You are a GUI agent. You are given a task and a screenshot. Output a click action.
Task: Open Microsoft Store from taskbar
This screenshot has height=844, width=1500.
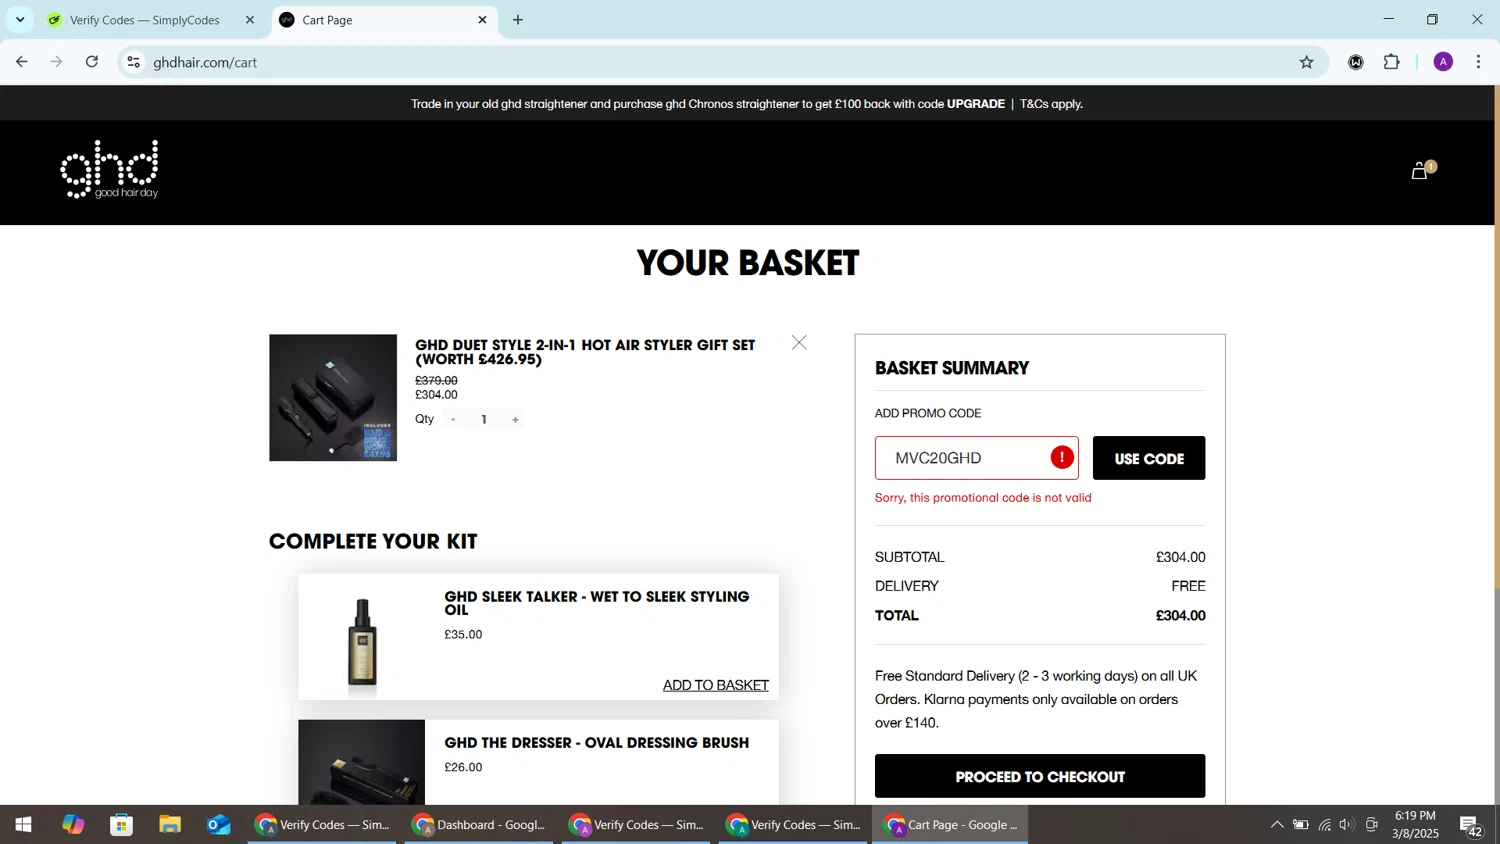(x=122, y=825)
